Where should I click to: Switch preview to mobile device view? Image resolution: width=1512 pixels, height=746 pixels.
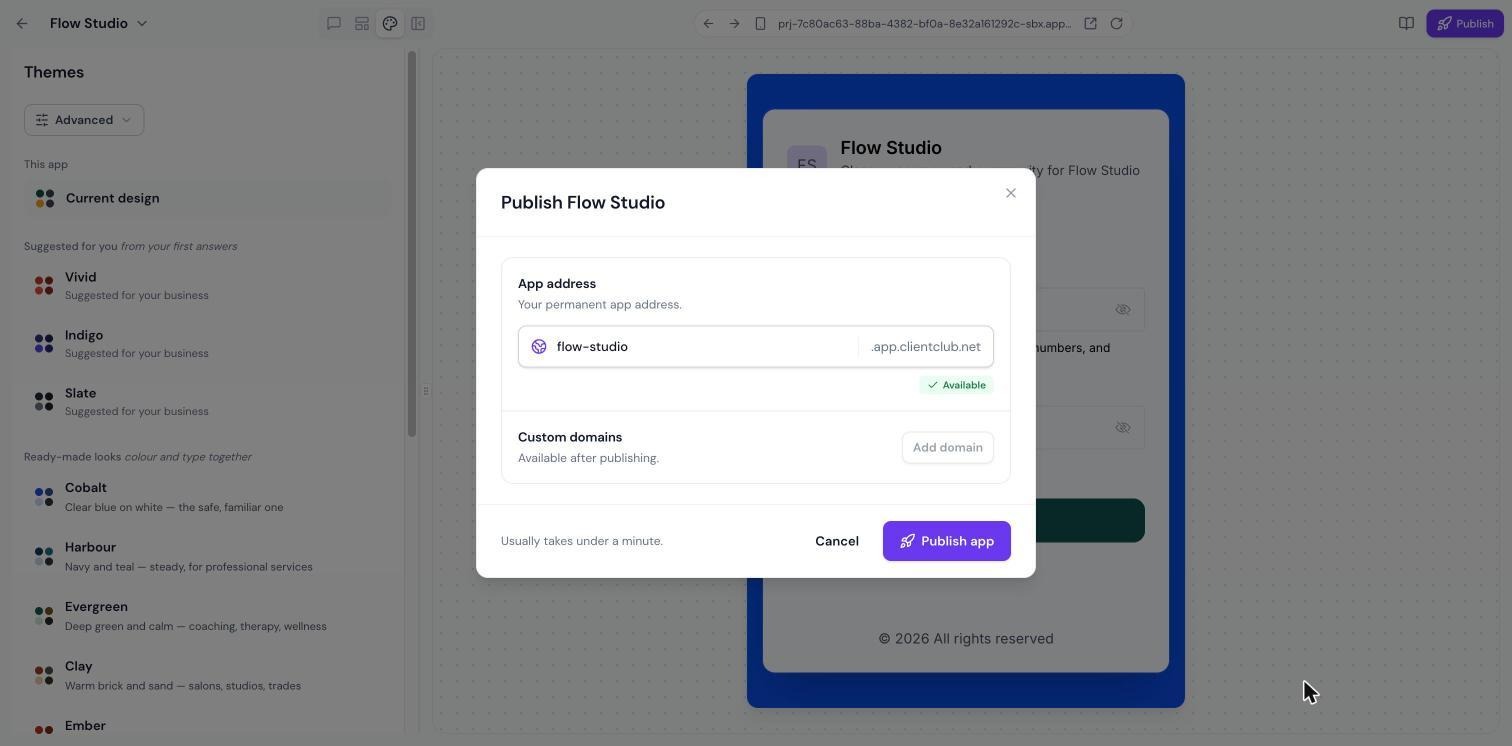pyautogui.click(x=760, y=23)
